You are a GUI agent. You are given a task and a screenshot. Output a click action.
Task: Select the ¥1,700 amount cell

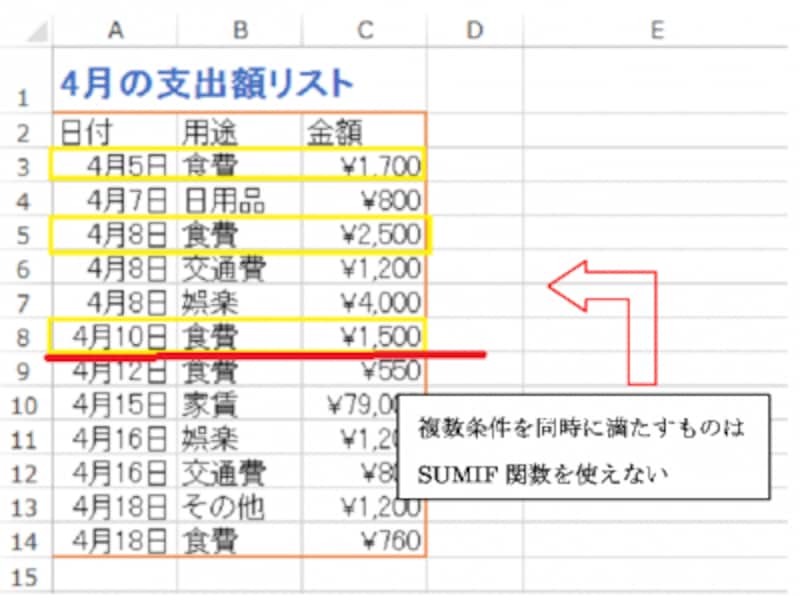coord(365,165)
